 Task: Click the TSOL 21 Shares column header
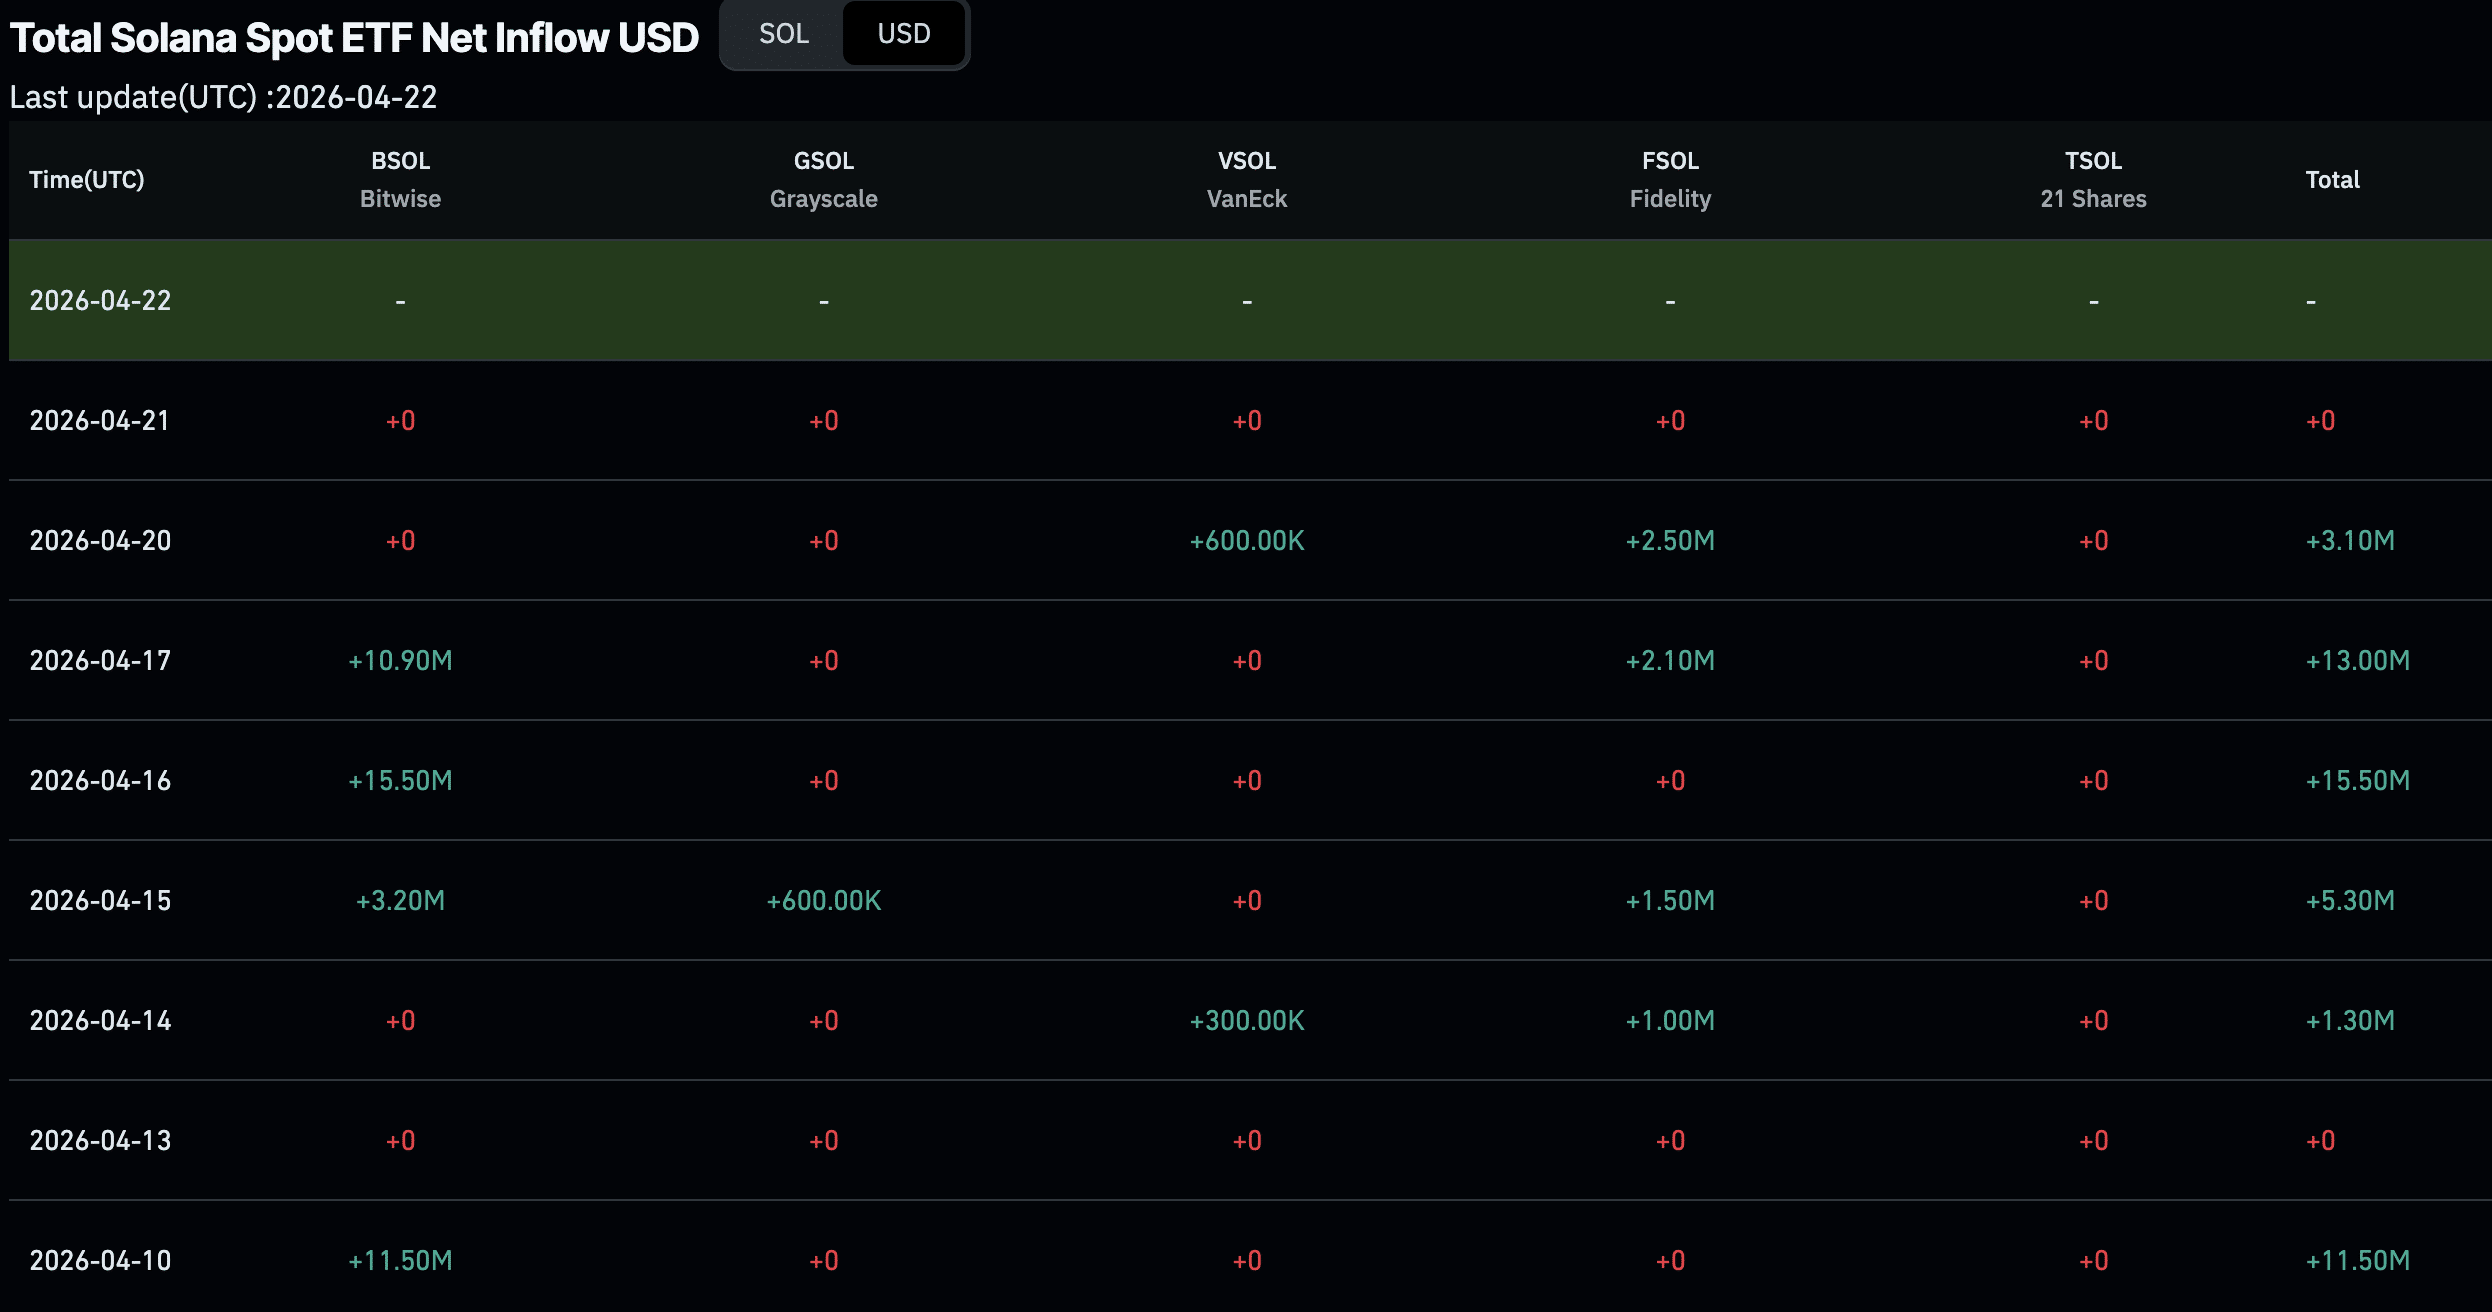(2094, 179)
